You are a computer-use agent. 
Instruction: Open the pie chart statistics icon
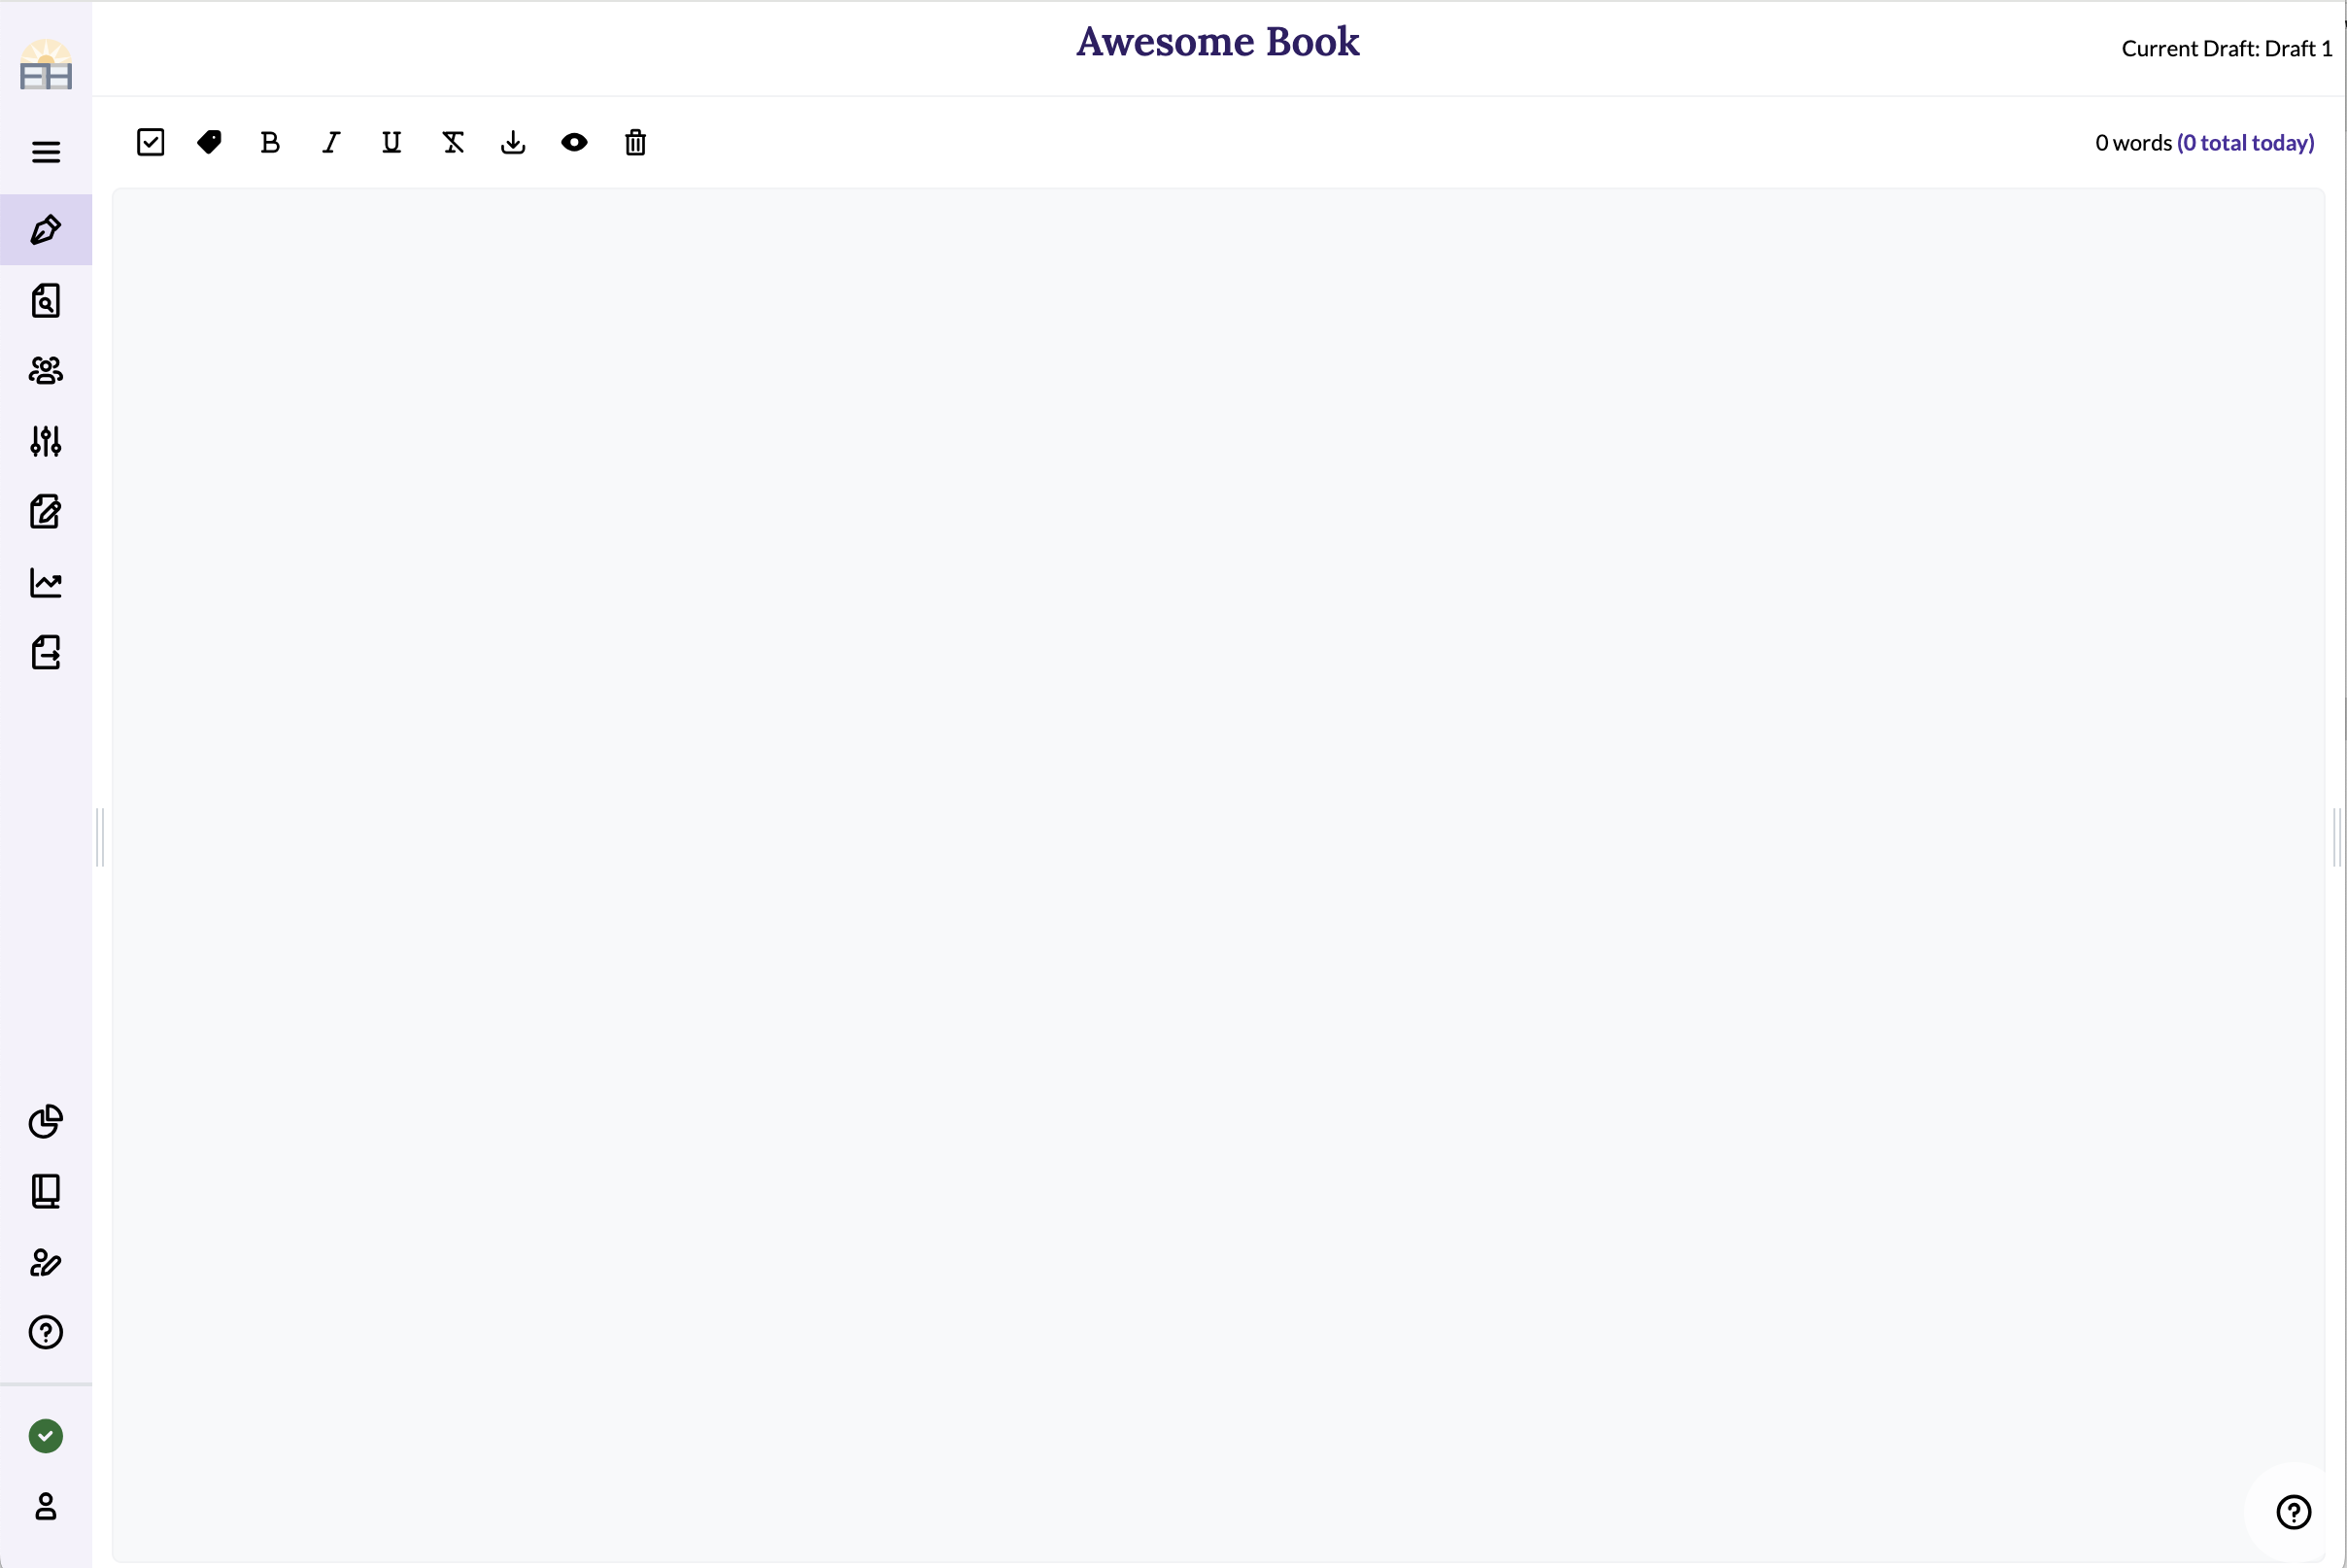pyautogui.click(x=46, y=1121)
